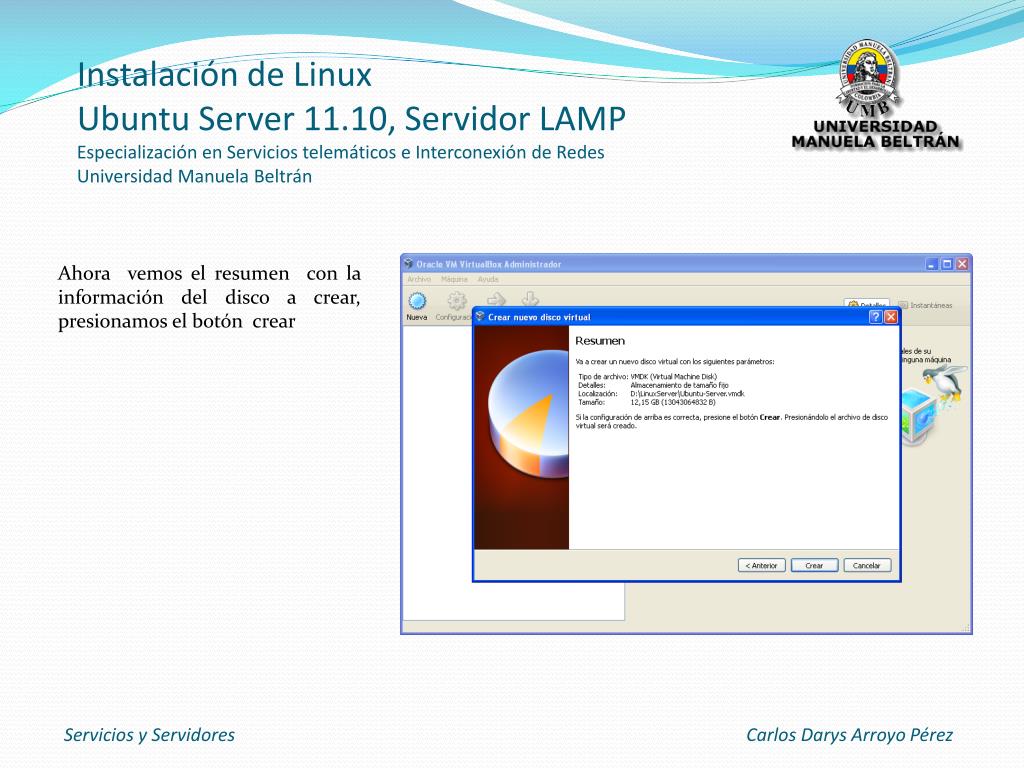Click the size value '12,15 GB (13043064832 B)'

click(673, 402)
